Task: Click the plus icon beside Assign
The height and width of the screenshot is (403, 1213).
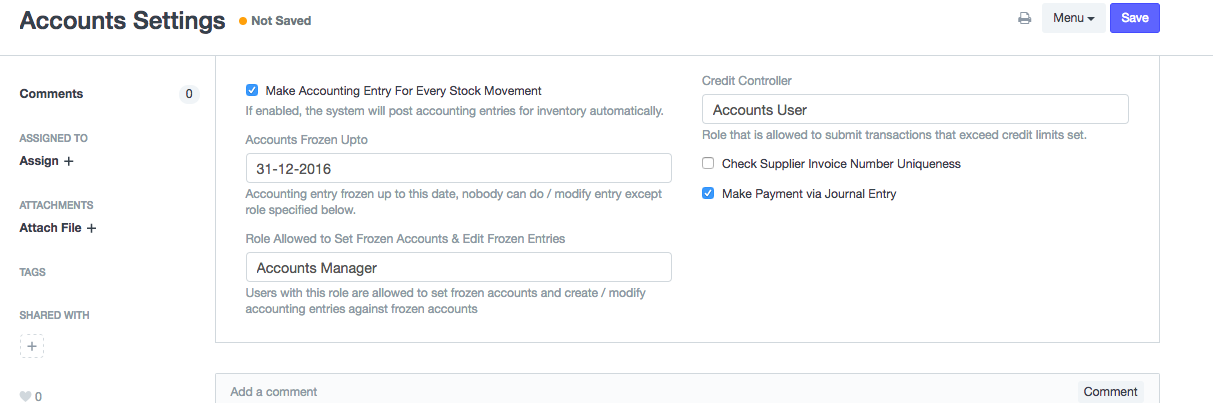Action: point(69,161)
